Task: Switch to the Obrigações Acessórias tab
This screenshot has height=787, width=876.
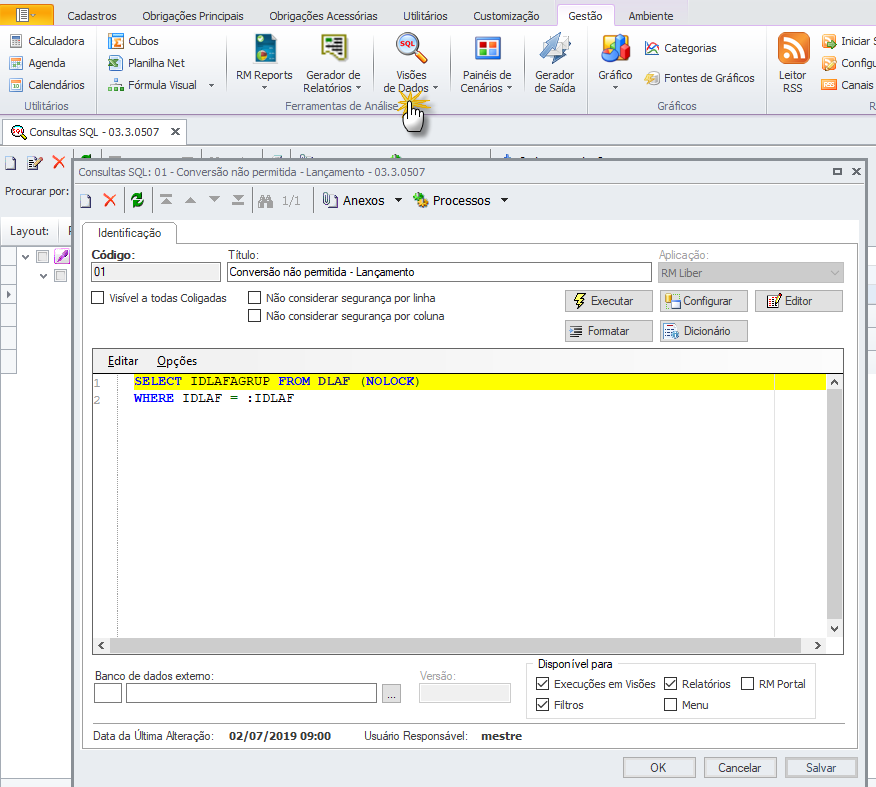Action: [323, 16]
